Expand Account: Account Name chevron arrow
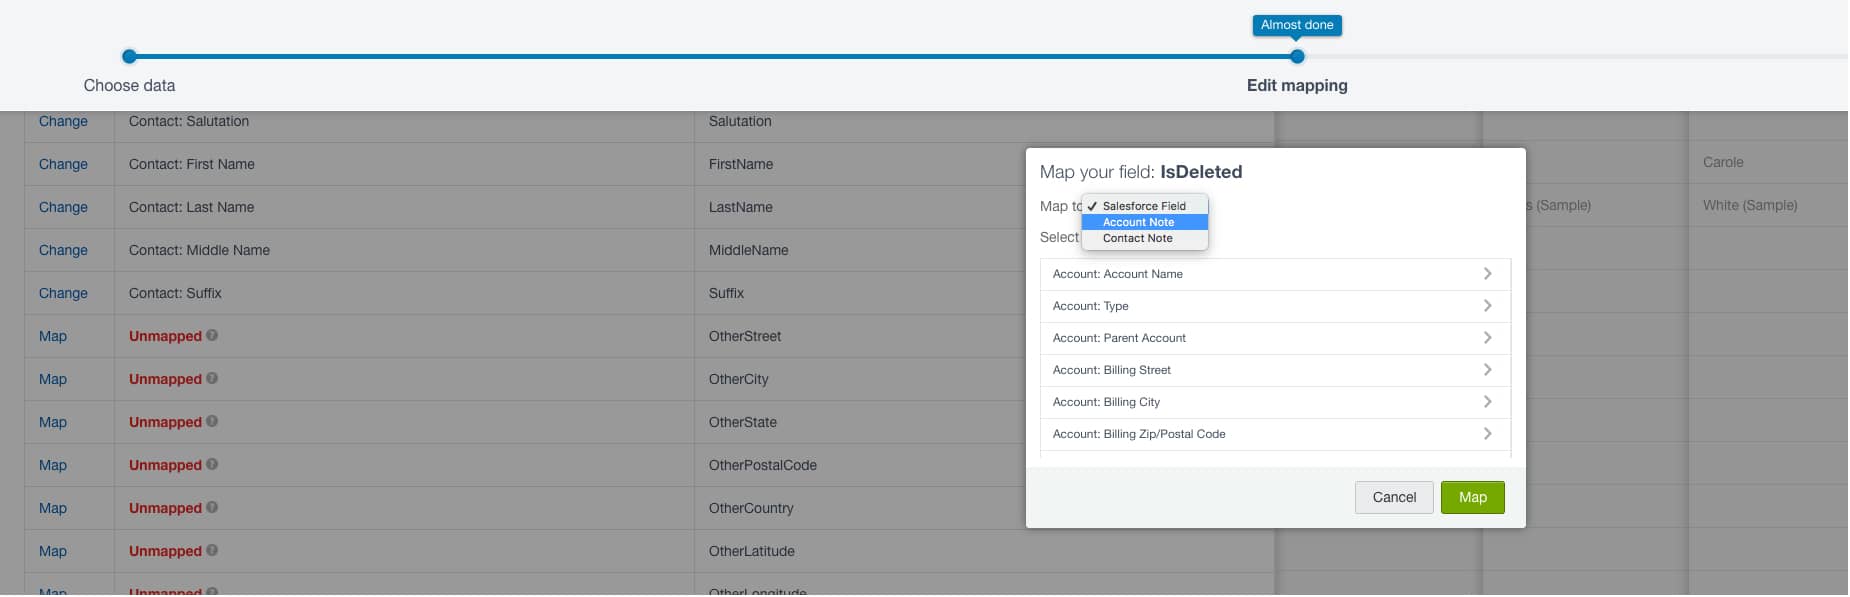 click(1487, 274)
